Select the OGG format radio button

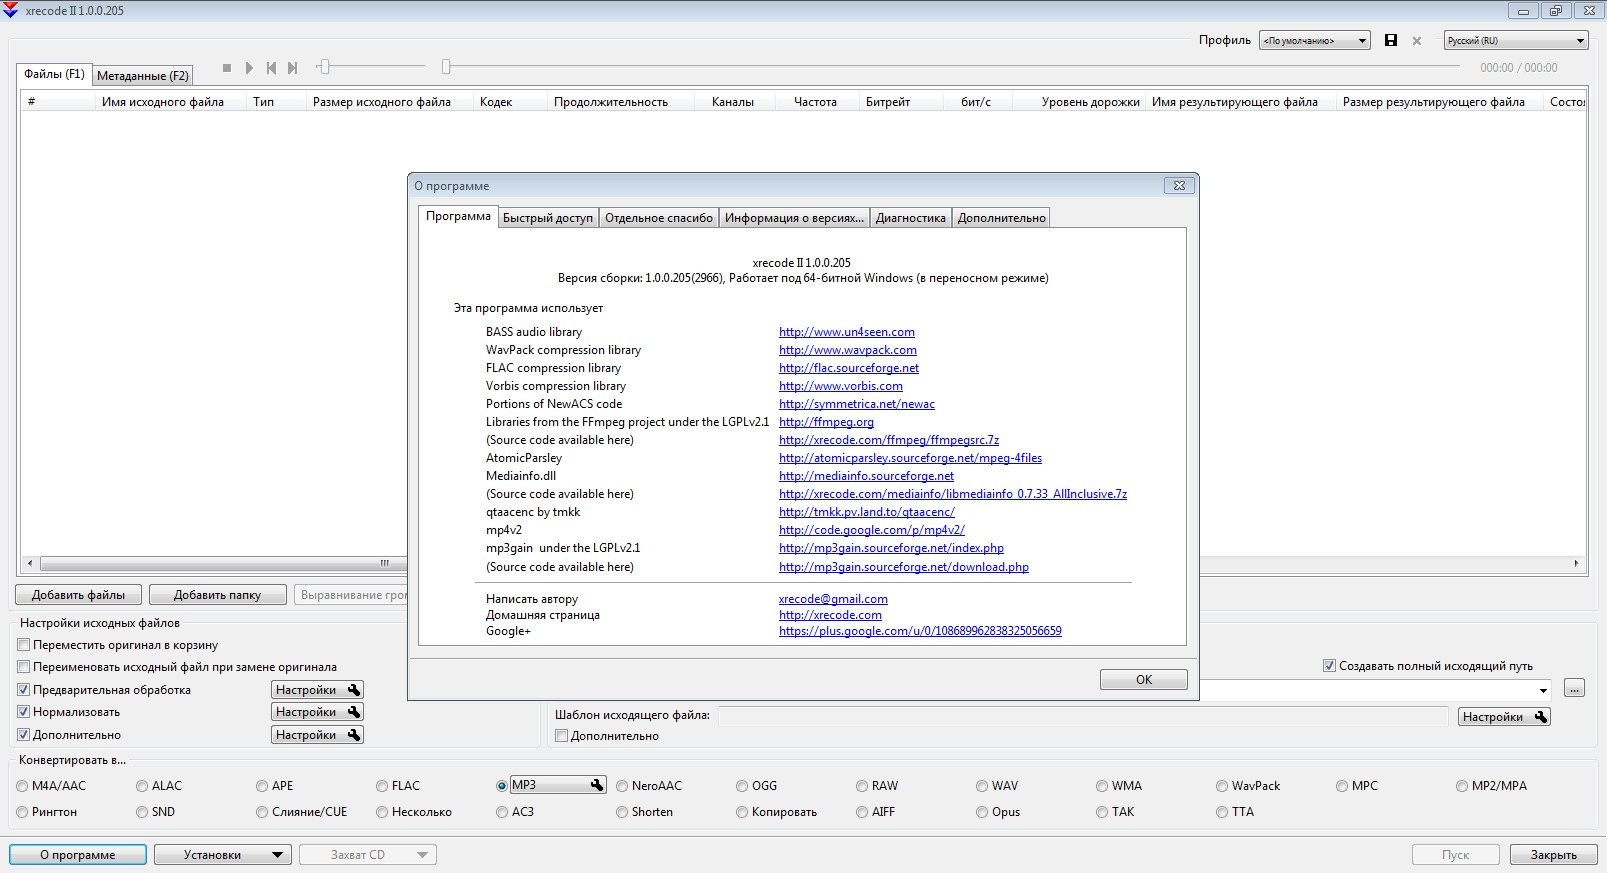[x=742, y=786]
